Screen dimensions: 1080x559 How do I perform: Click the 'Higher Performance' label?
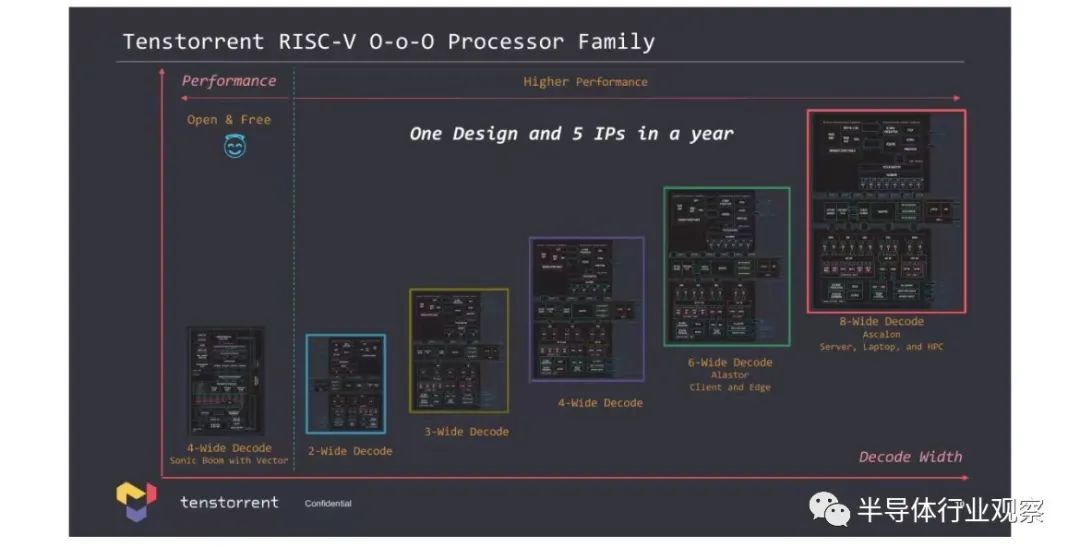point(585,82)
